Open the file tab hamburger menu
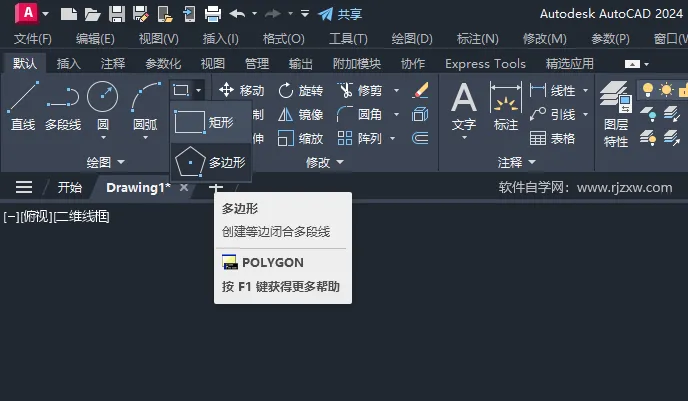Image resolution: width=688 pixels, height=401 pixels. tap(24, 187)
